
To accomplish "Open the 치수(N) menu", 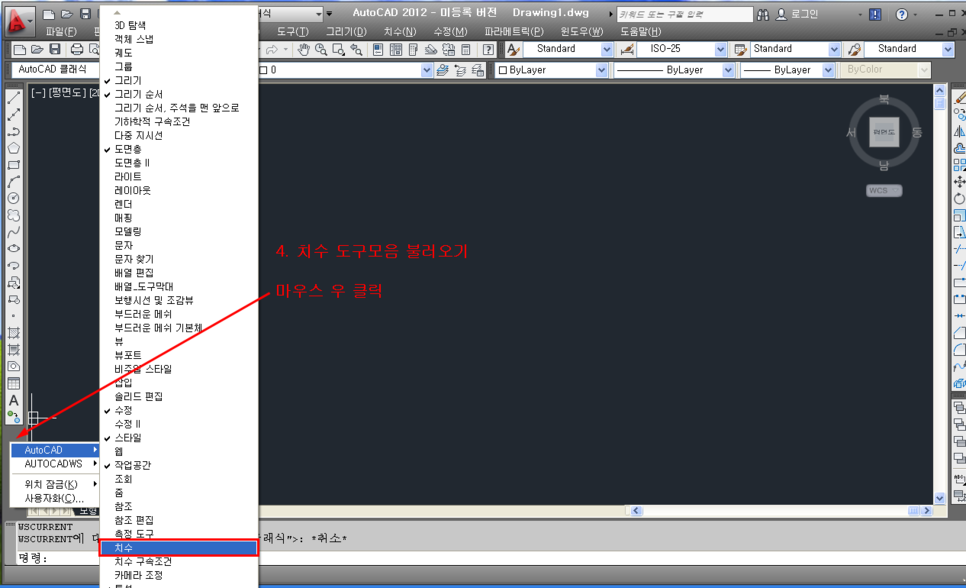I will [x=400, y=31].
